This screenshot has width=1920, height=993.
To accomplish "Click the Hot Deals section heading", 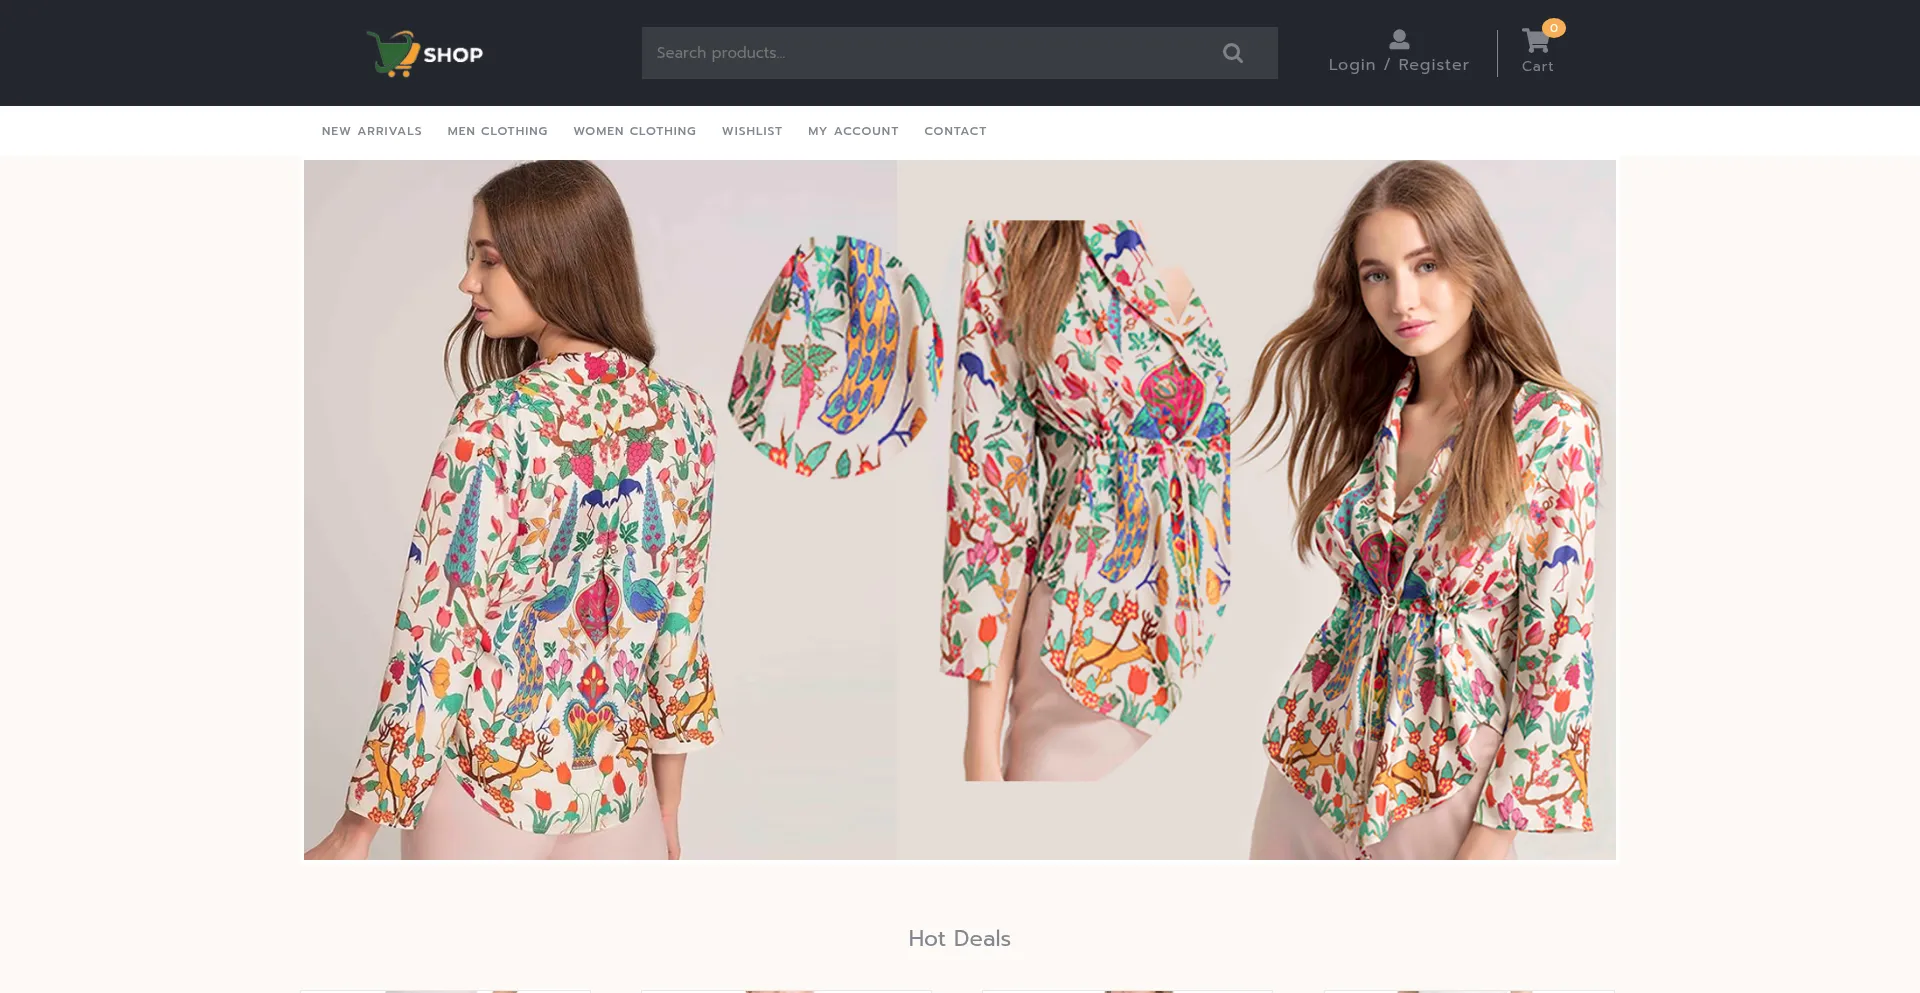I will (x=959, y=939).
